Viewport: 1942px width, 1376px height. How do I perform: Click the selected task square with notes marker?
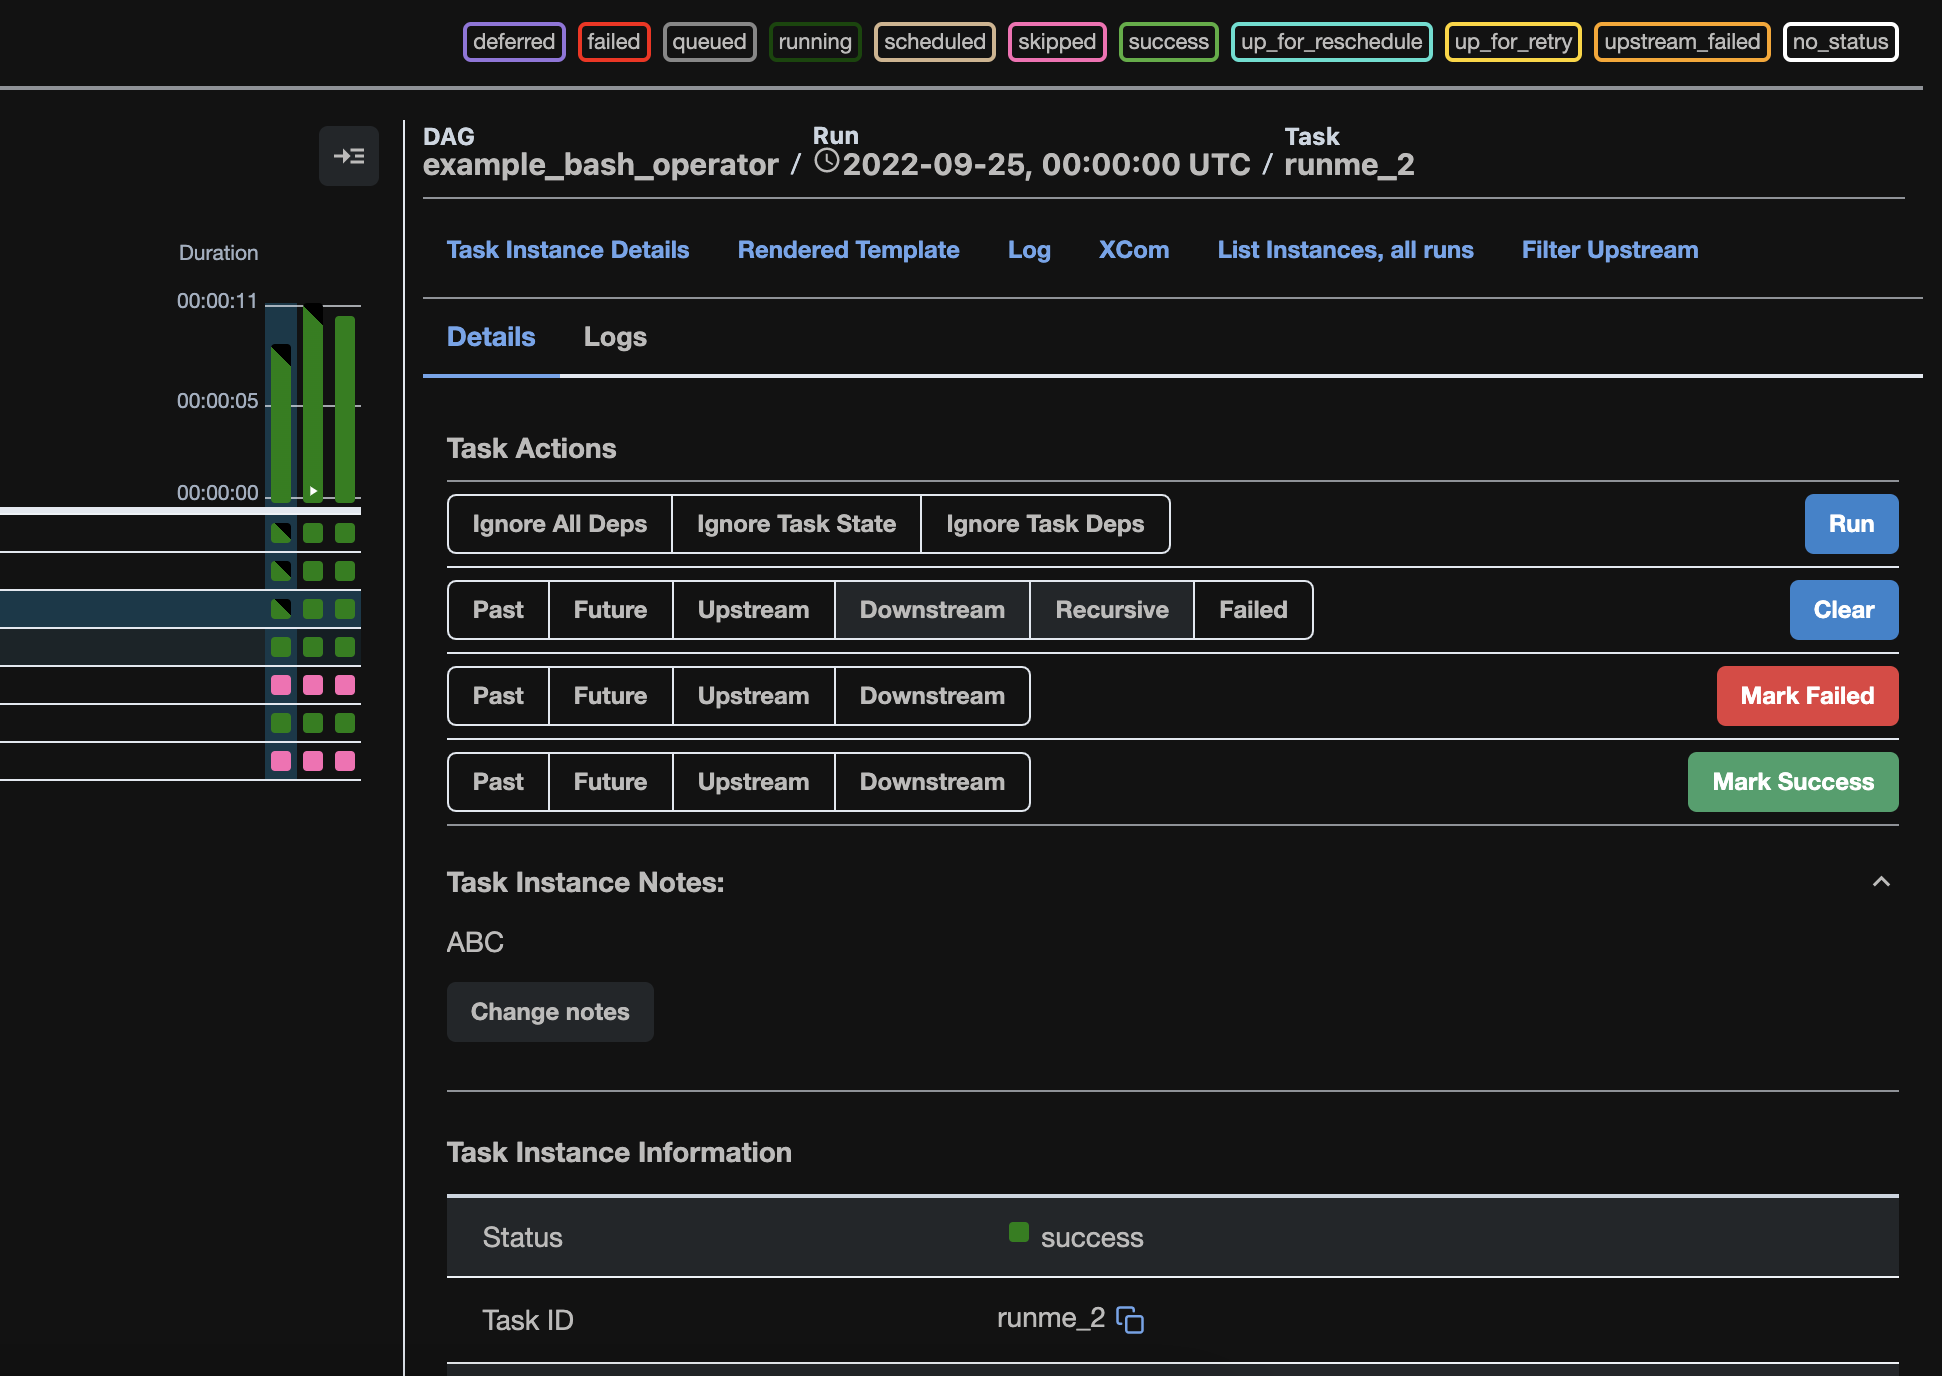(281, 609)
